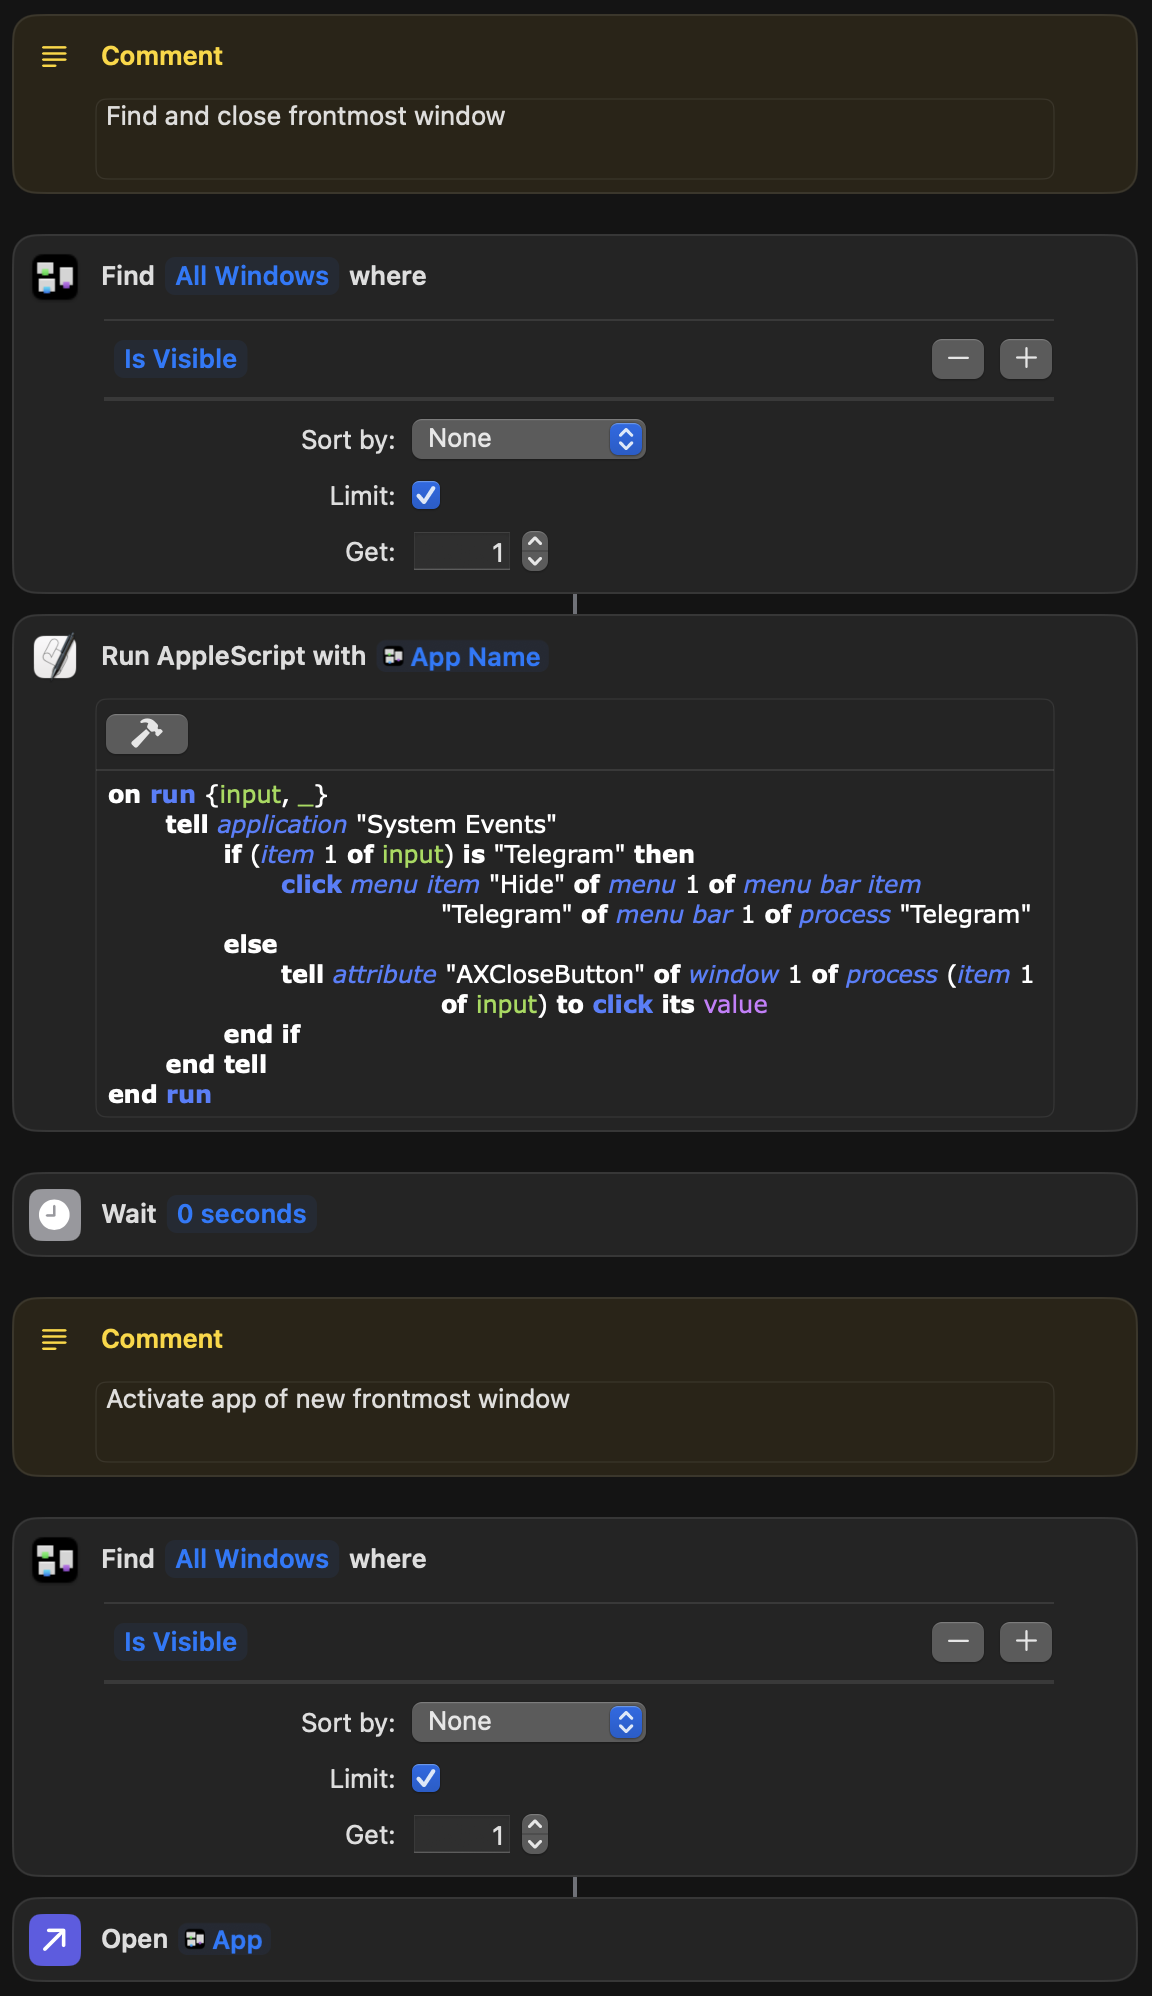Click the hammer compile button in AppleScript
Viewport: 1152px width, 1996px height.
coord(147,734)
